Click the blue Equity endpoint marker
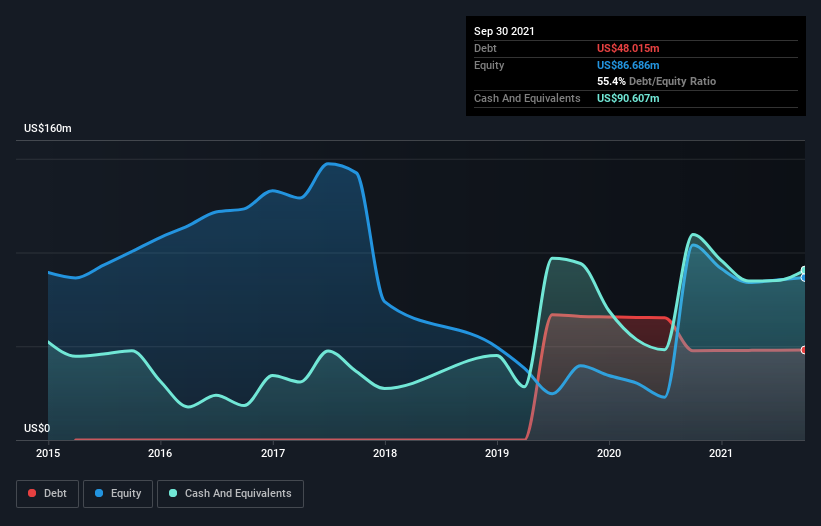The image size is (821, 526). (804, 278)
